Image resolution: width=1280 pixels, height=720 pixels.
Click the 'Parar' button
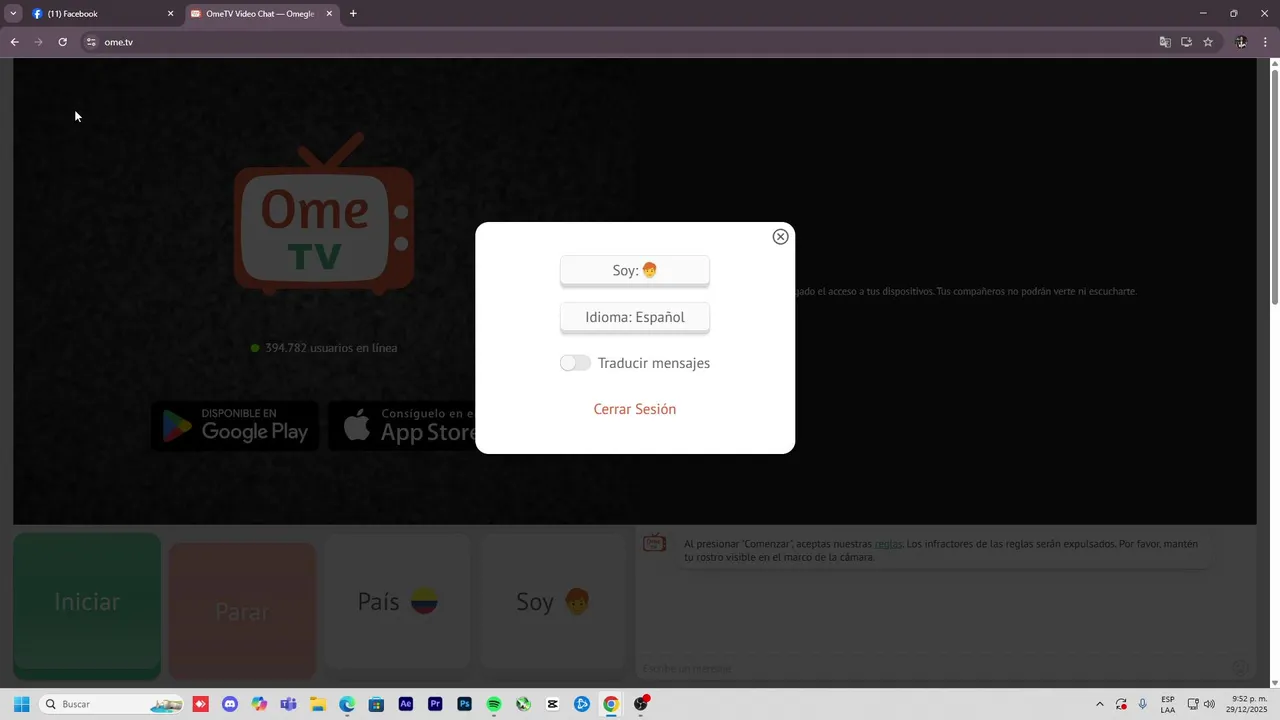click(242, 611)
